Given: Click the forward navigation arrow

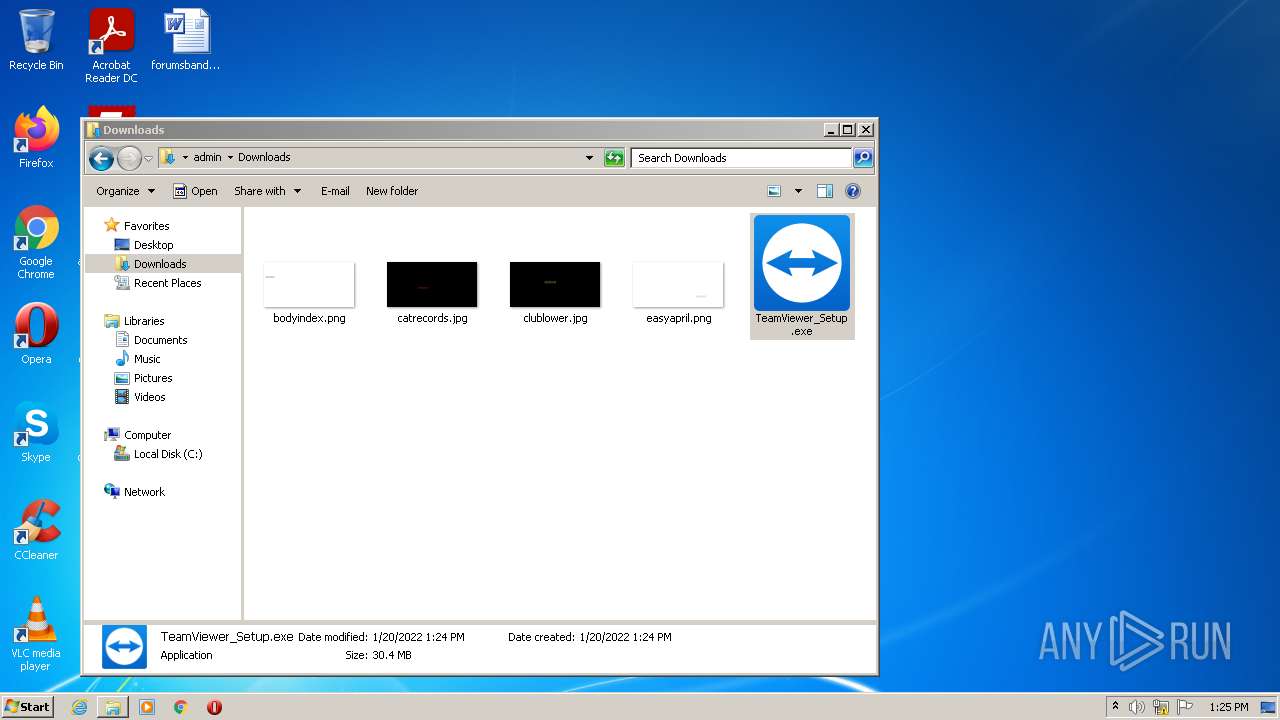Looking at the screenshot, I should pyautogui.click(x=129, y=158).
